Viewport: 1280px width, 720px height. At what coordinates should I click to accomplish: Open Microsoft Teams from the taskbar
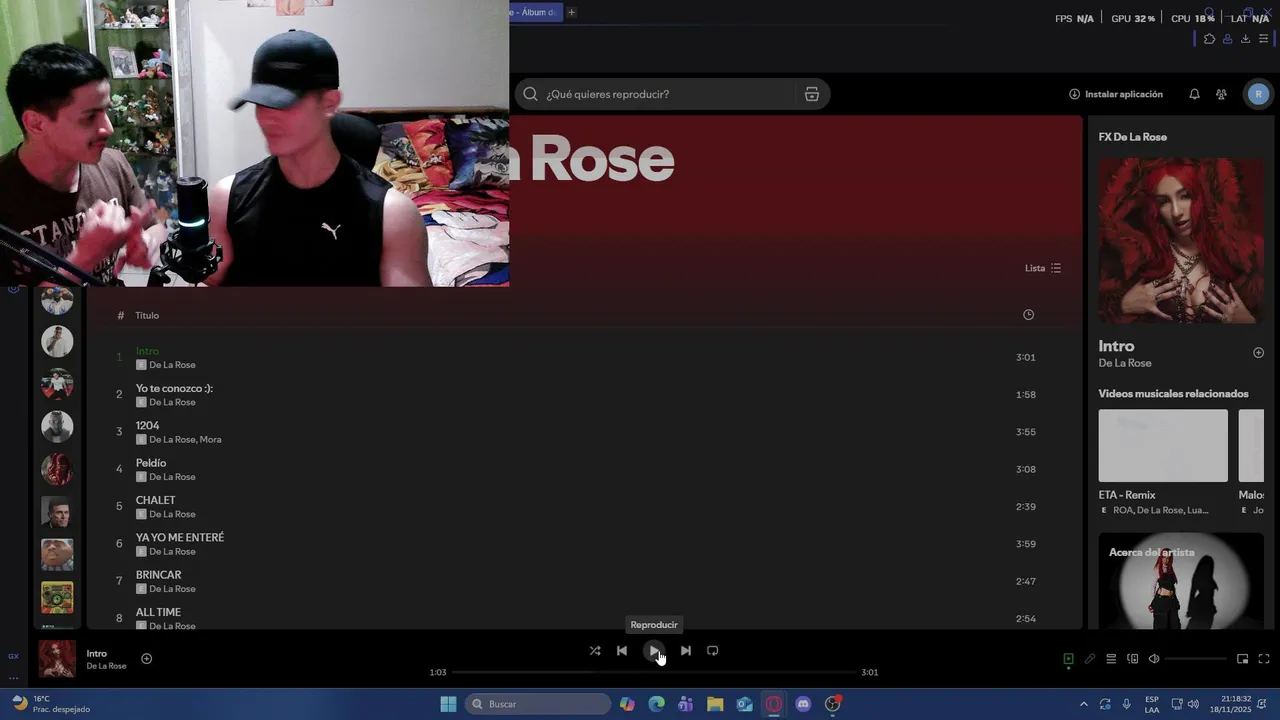point(685,704)
